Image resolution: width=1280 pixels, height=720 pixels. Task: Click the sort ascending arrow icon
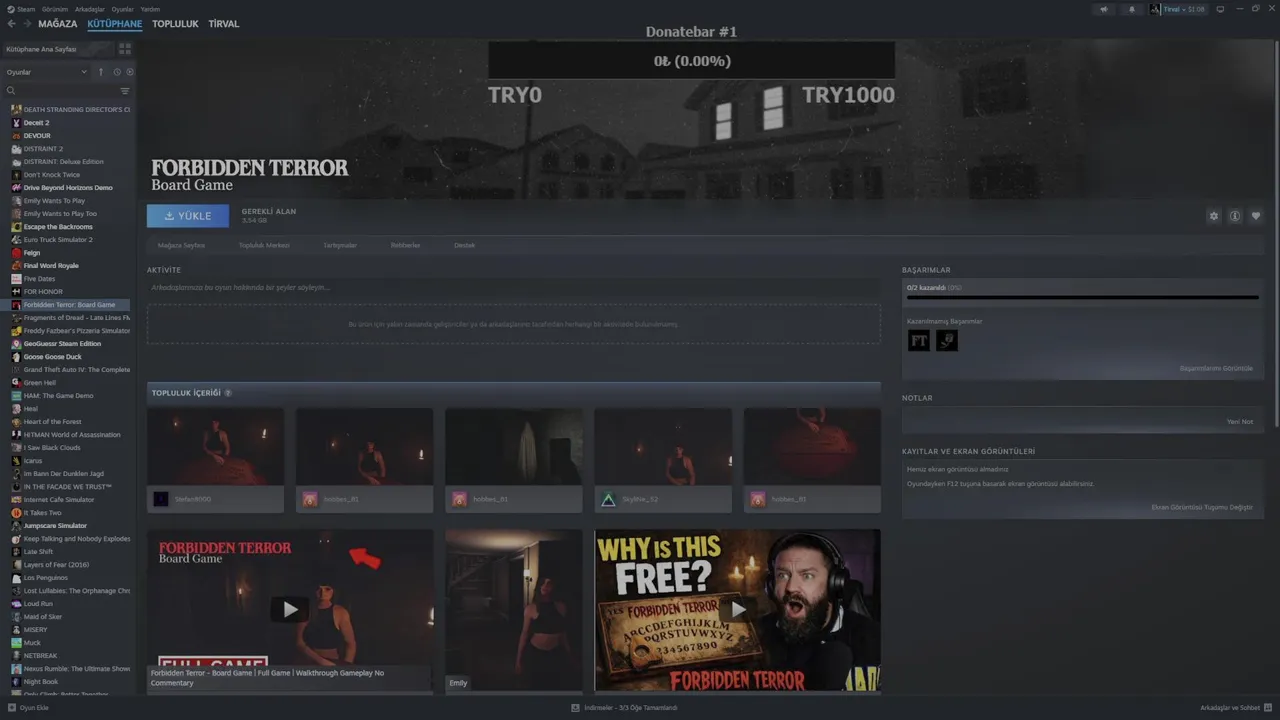click(100, 72)
